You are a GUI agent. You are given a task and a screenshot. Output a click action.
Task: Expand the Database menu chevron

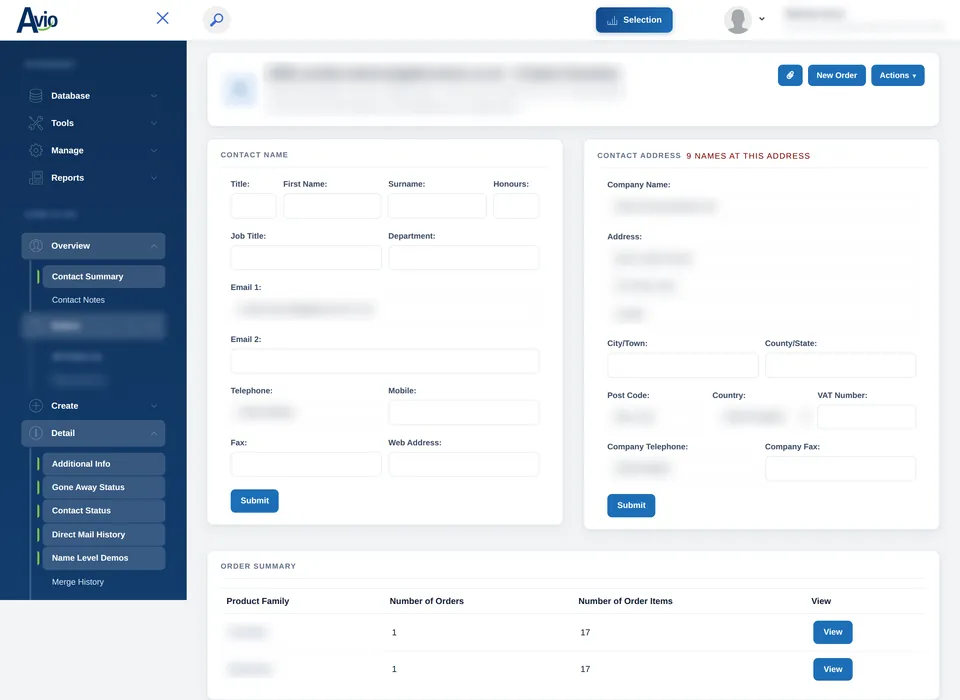pos(154,96)
